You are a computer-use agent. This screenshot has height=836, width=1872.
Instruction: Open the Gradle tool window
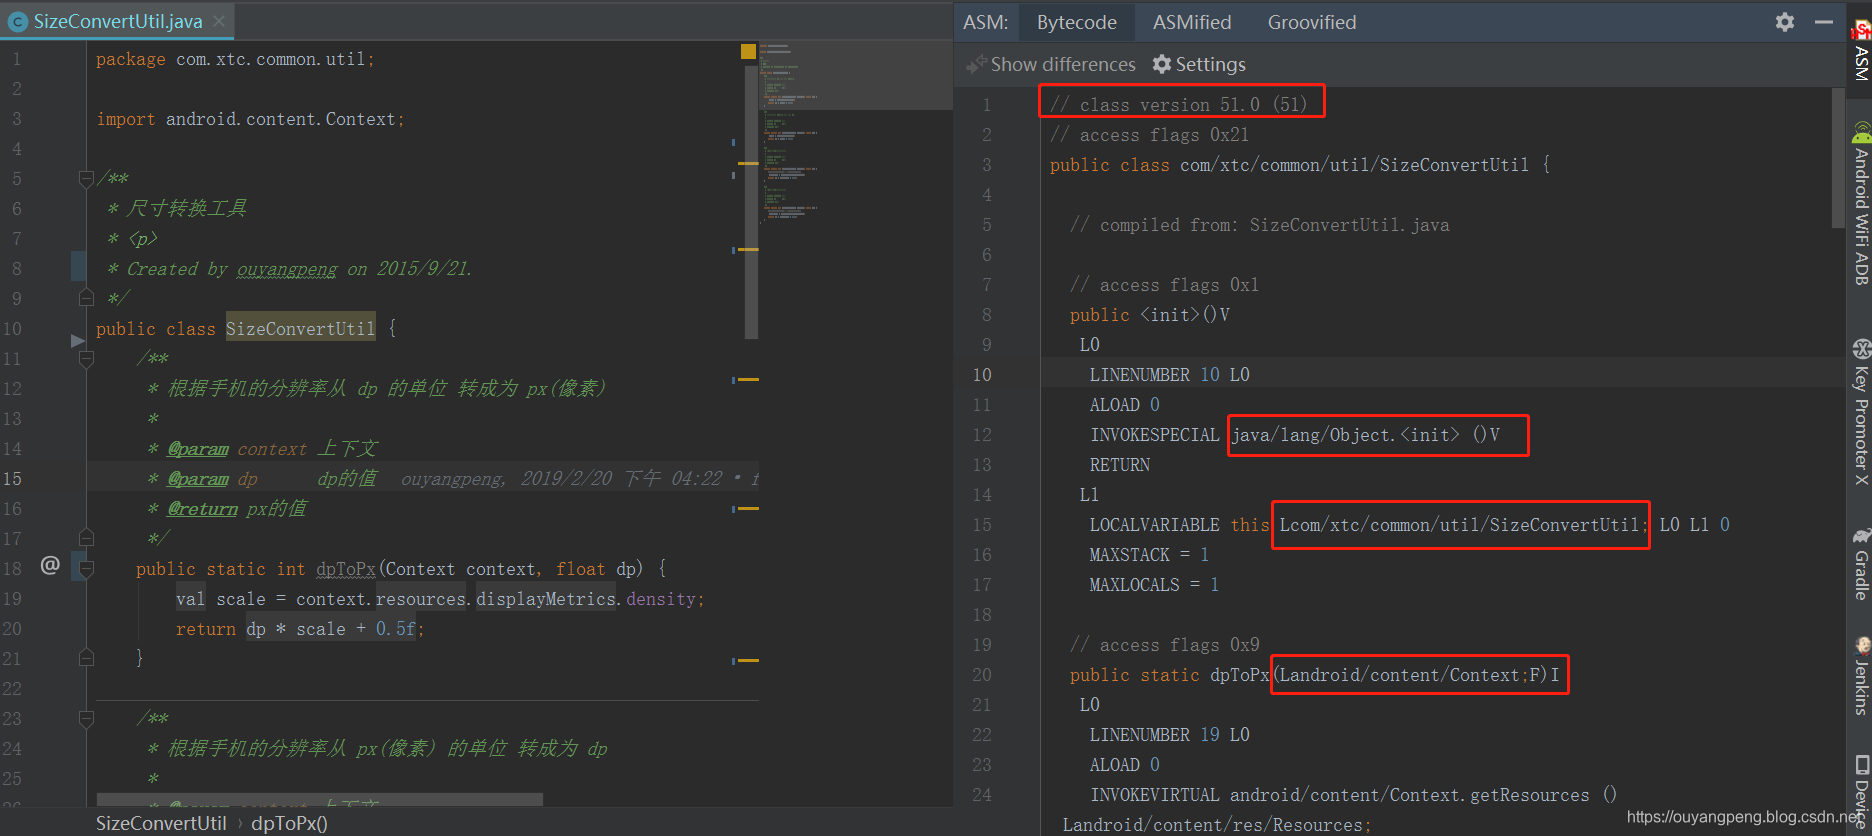[x=1861, y=564]
